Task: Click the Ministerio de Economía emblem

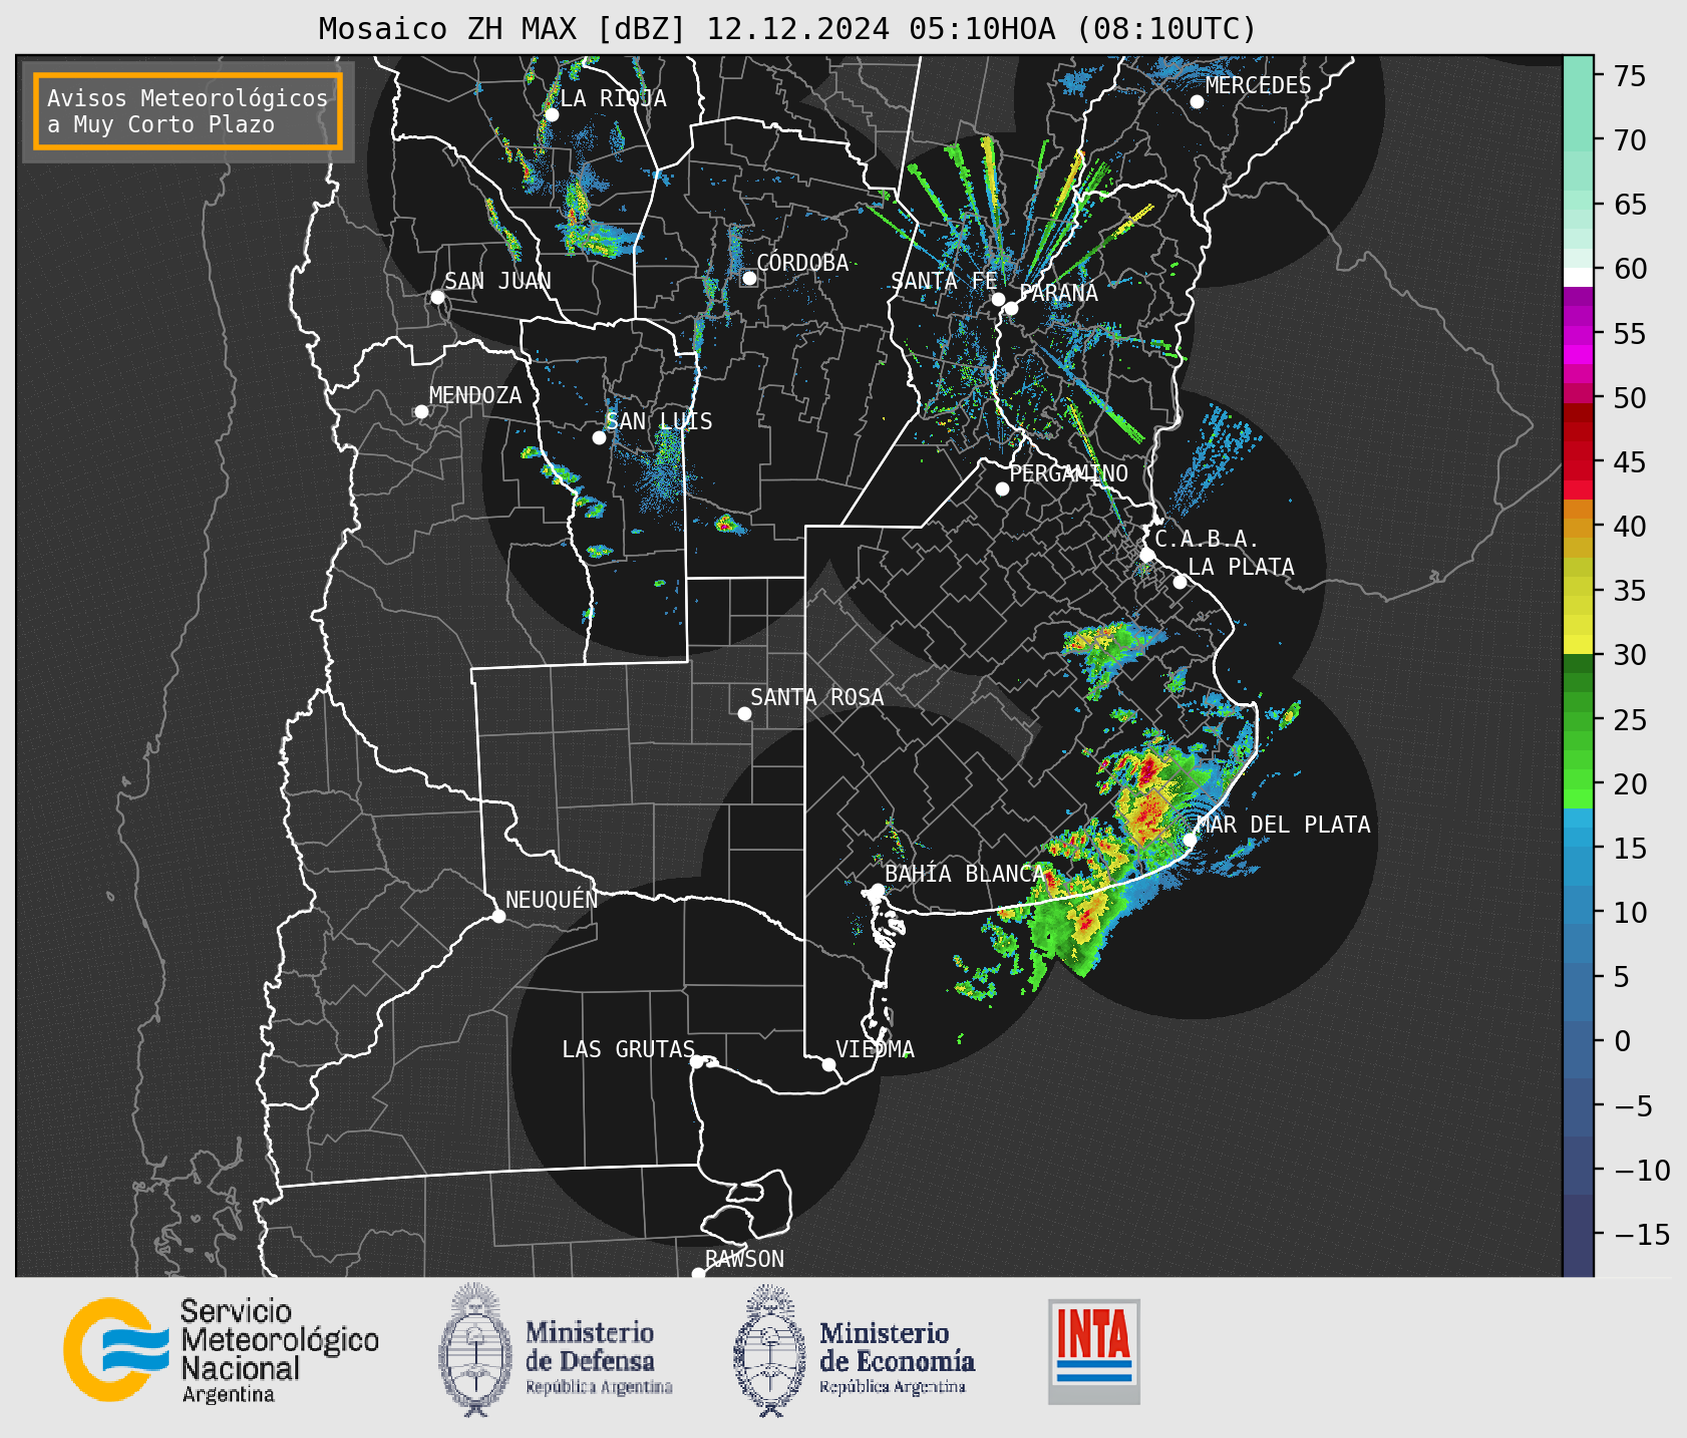Action: tap(770, 1350)
